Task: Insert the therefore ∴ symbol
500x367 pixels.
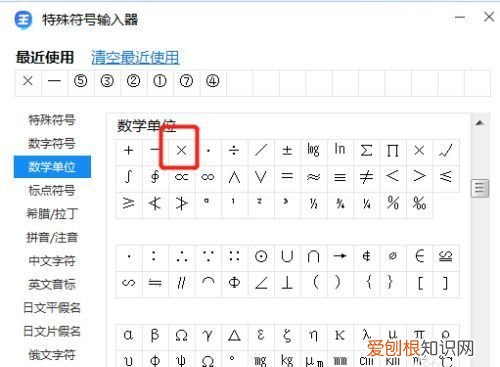Action: (181, 257)
